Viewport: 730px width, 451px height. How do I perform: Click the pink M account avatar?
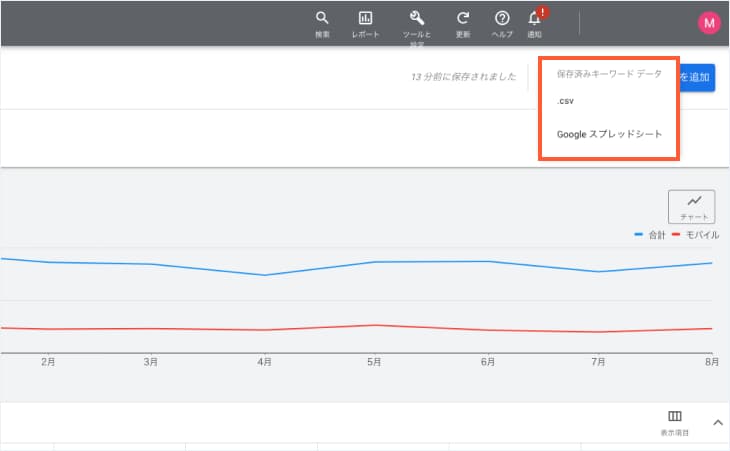tap(709, 23)
